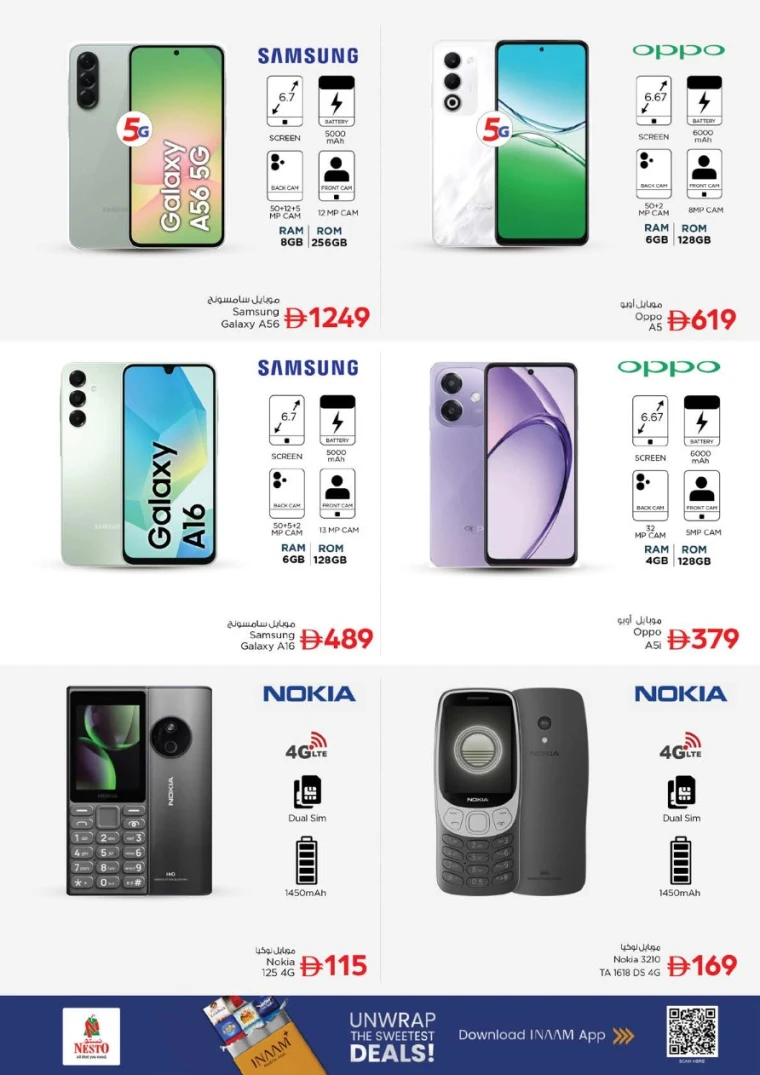Click the Oppo A5i price 379

[x=703, y=639]
